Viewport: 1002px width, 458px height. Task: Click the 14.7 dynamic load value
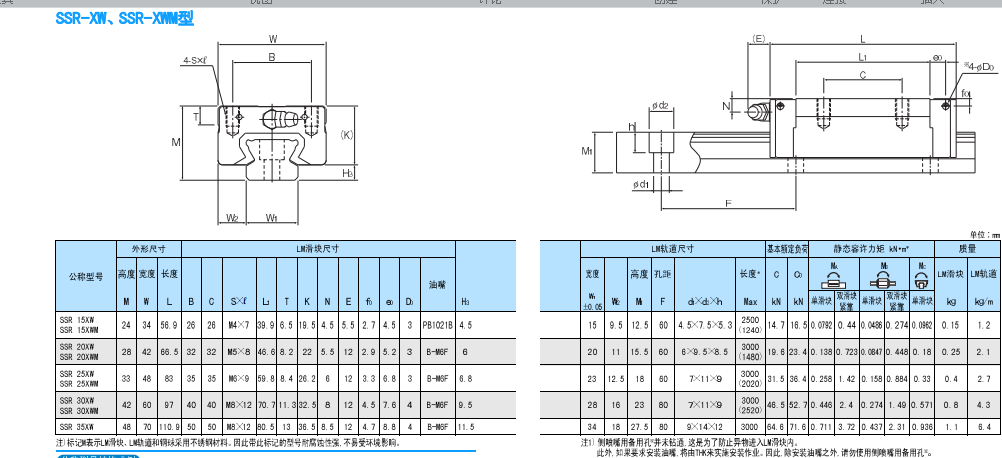coord(776,325)
